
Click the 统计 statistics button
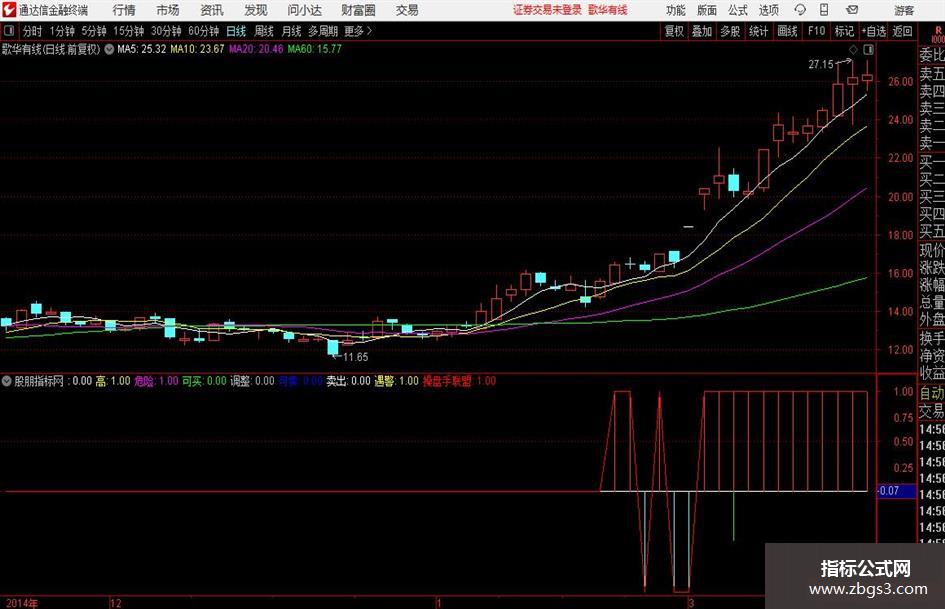[x=758, y=31]
